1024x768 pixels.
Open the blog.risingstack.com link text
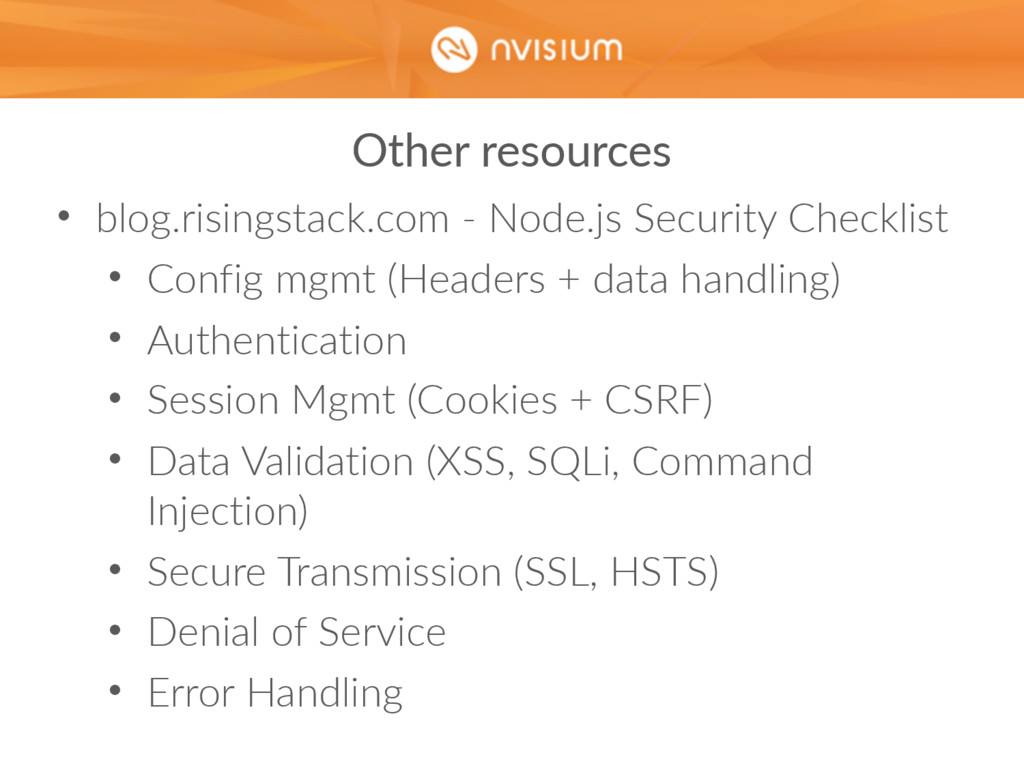coord(273,219)
